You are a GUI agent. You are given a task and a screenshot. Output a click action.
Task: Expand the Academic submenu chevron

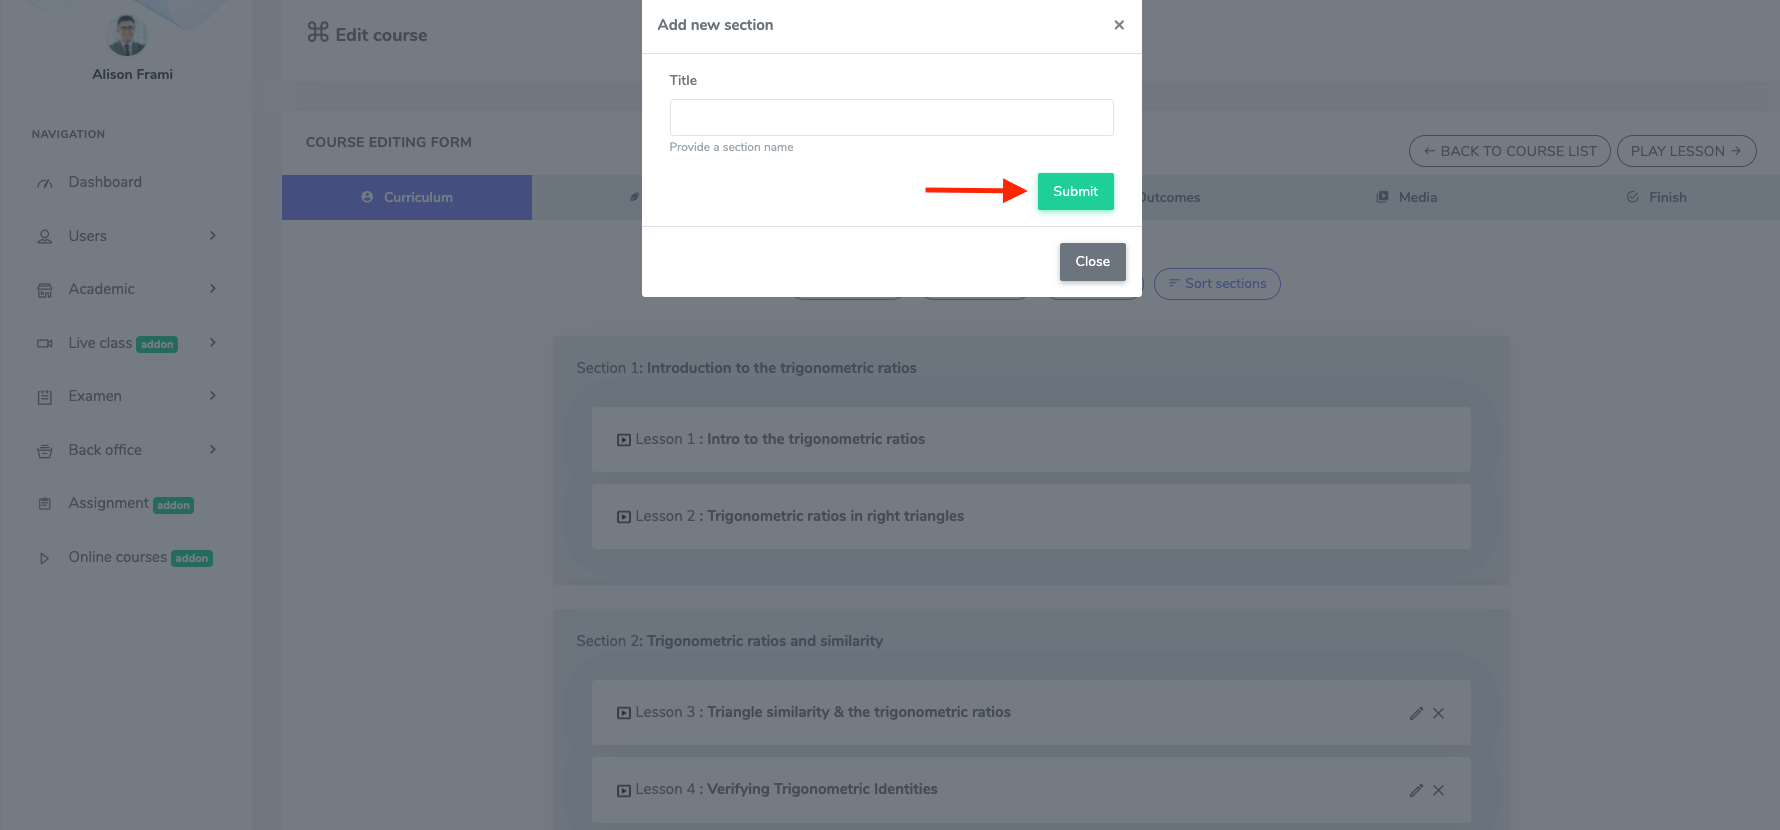click(x=213, y=289)
